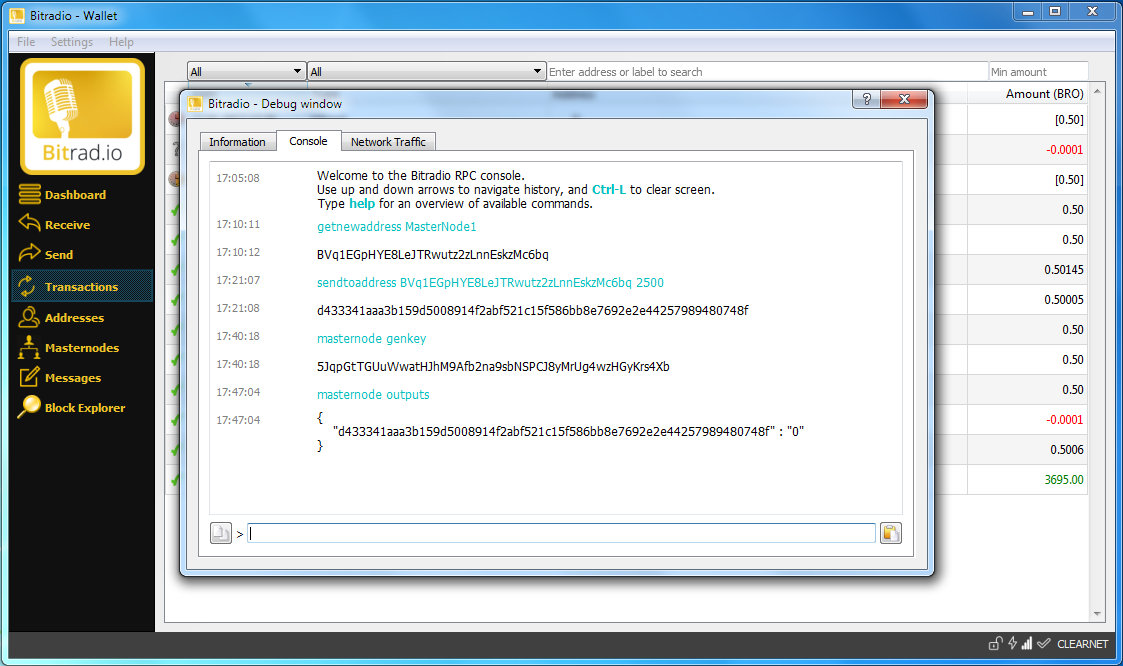Click the Amount (BRO) column header
Screen dimensions: 1123x666
click(x=1027, y=94)
